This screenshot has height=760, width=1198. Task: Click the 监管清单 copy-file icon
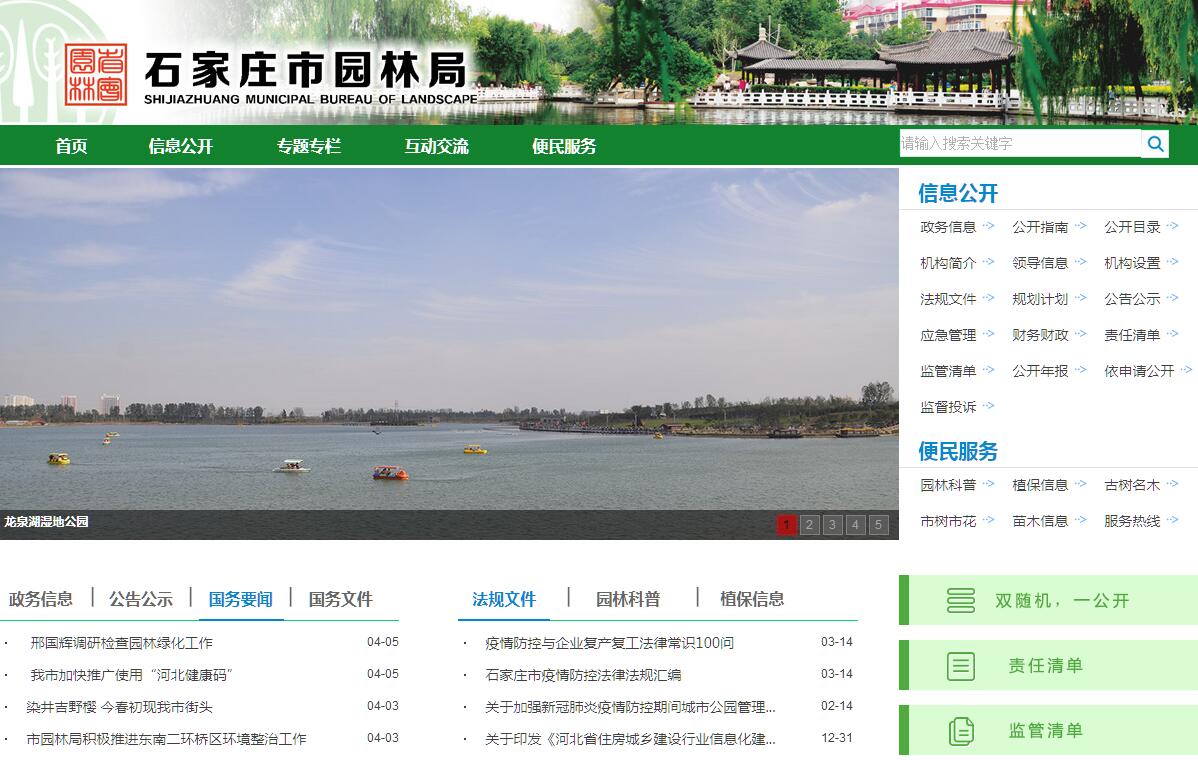click(x=960, y=731)
